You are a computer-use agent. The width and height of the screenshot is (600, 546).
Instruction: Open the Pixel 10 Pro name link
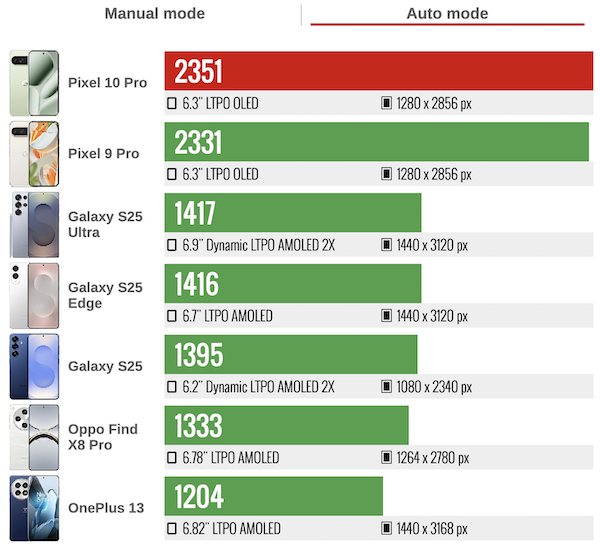107,83
